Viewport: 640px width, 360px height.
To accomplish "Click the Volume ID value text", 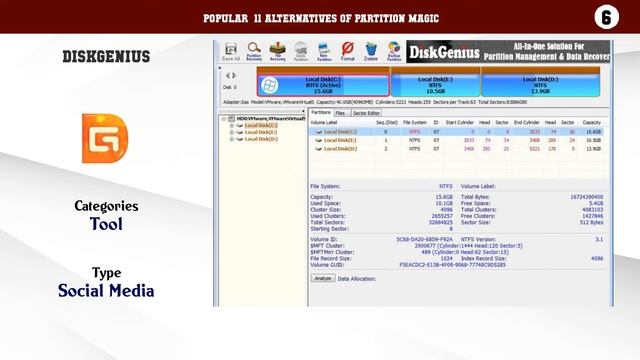I will 424,240.
